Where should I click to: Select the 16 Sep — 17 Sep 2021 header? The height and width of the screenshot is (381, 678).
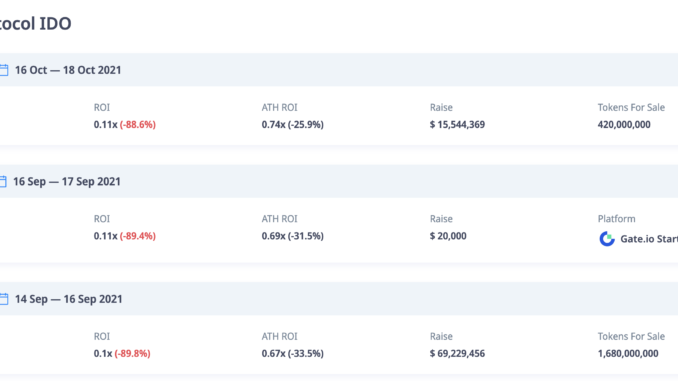[339, 182]
